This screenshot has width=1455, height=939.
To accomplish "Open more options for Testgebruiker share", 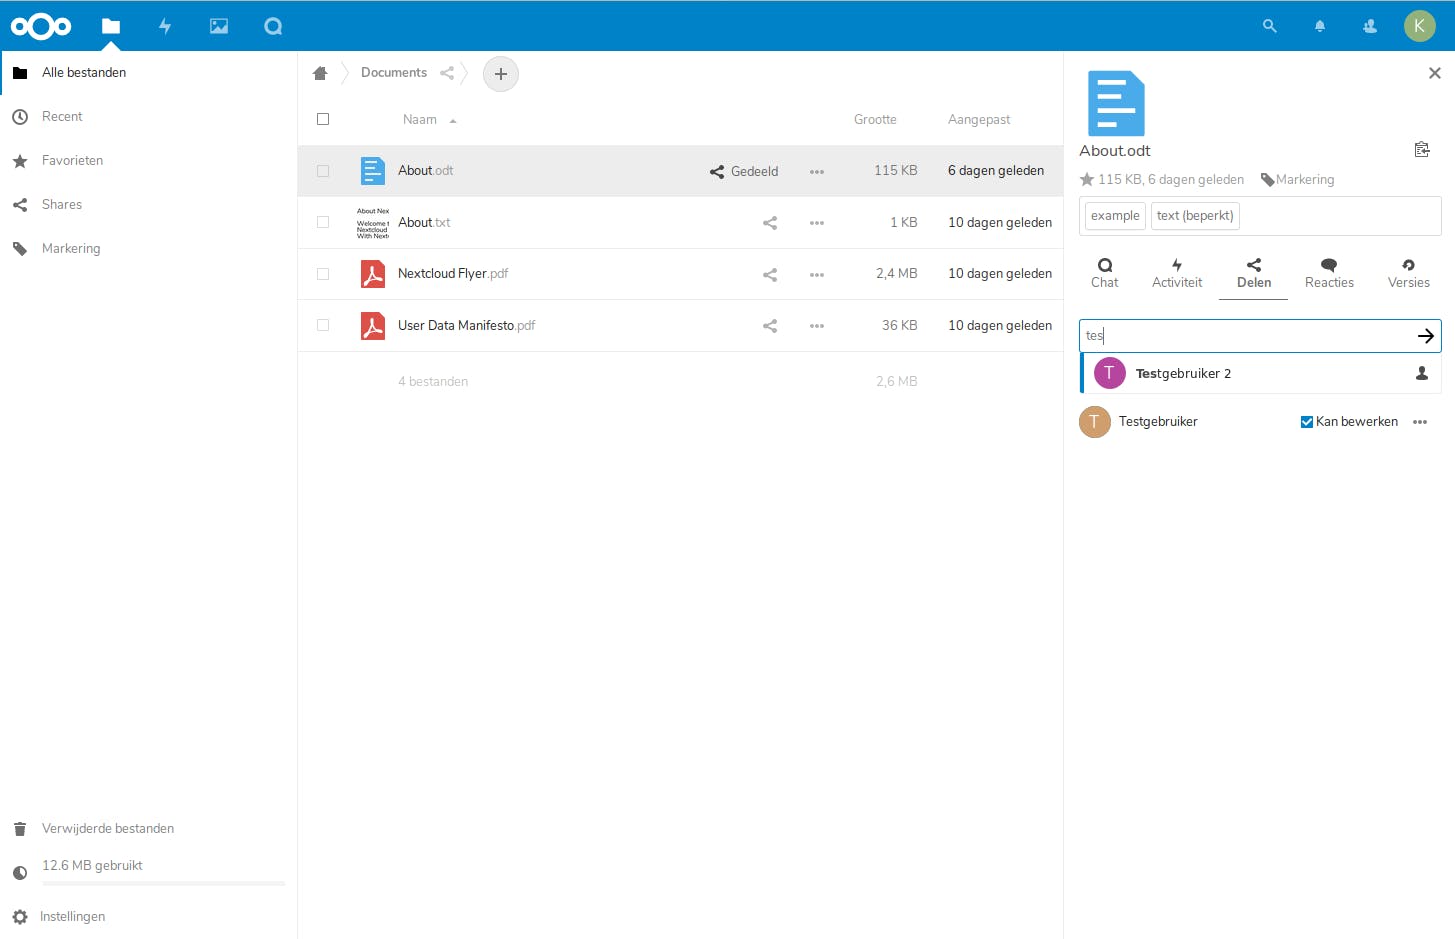I will [x=1420, y=422].
